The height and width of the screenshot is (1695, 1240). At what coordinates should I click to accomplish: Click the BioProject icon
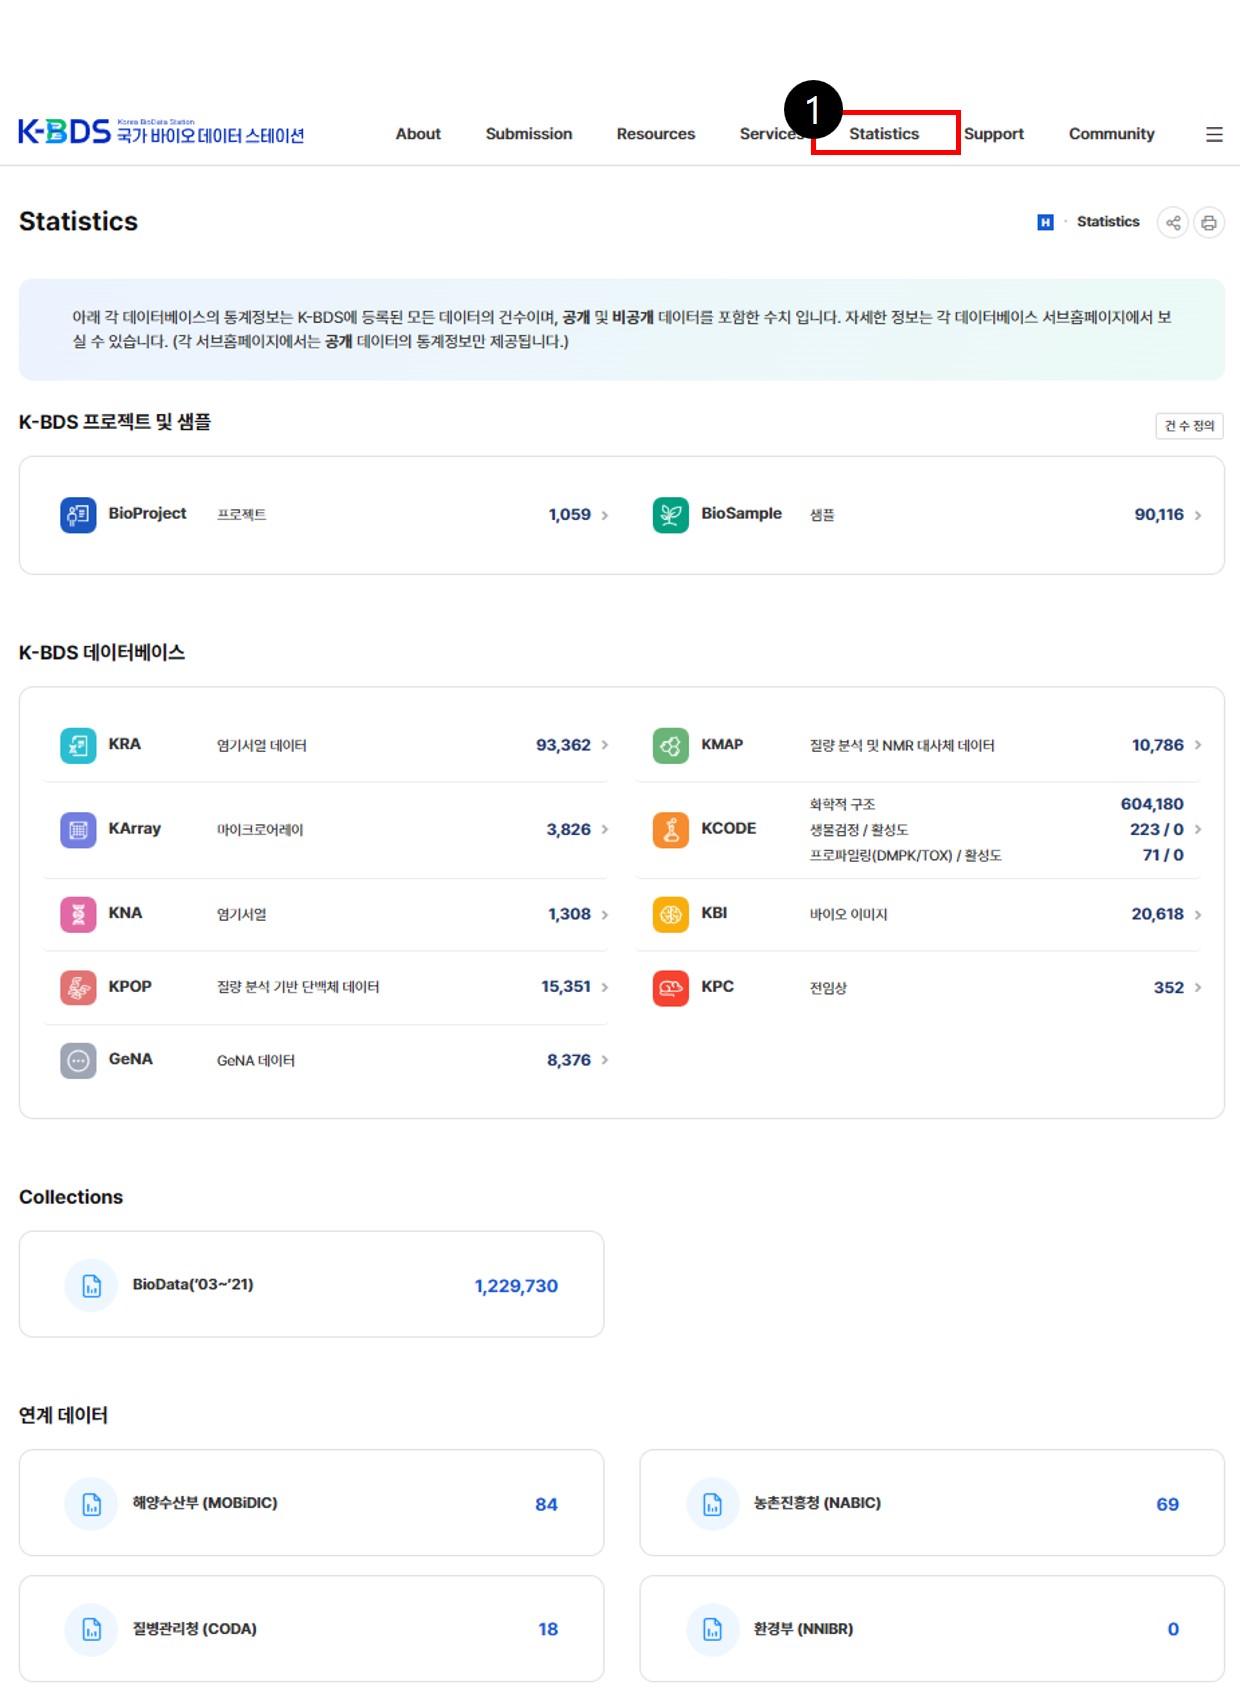point(78,515)
